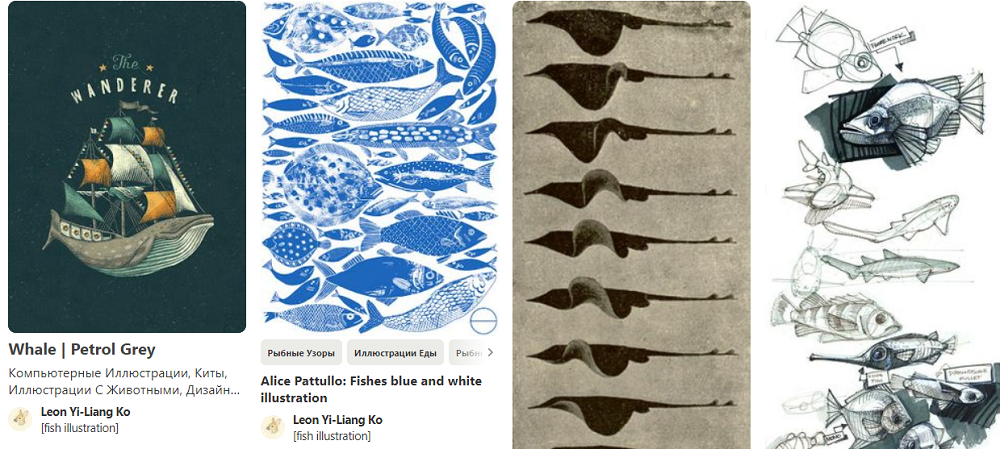This screenshot has width=1000, height=449.
Task: Click the 'Whale | Petrol Grey' pin title
Action: pos(82,350)
